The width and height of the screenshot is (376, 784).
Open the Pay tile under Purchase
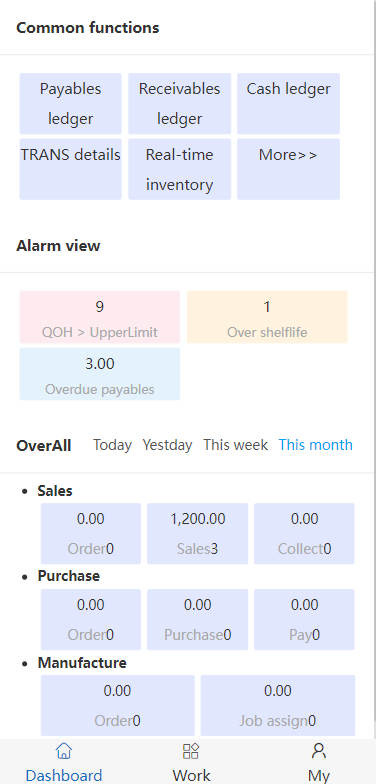304,620
